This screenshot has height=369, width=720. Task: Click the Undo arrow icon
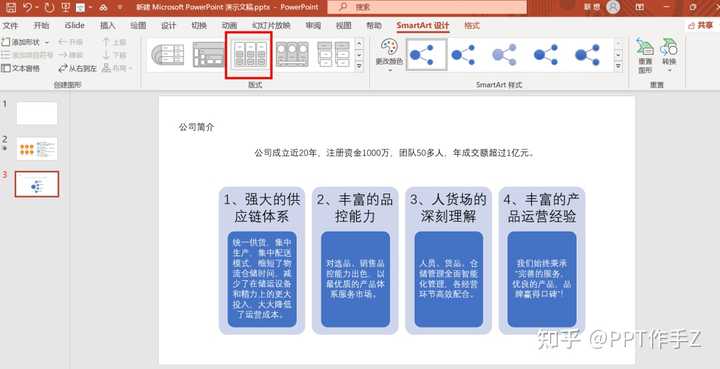coord(28,7)
